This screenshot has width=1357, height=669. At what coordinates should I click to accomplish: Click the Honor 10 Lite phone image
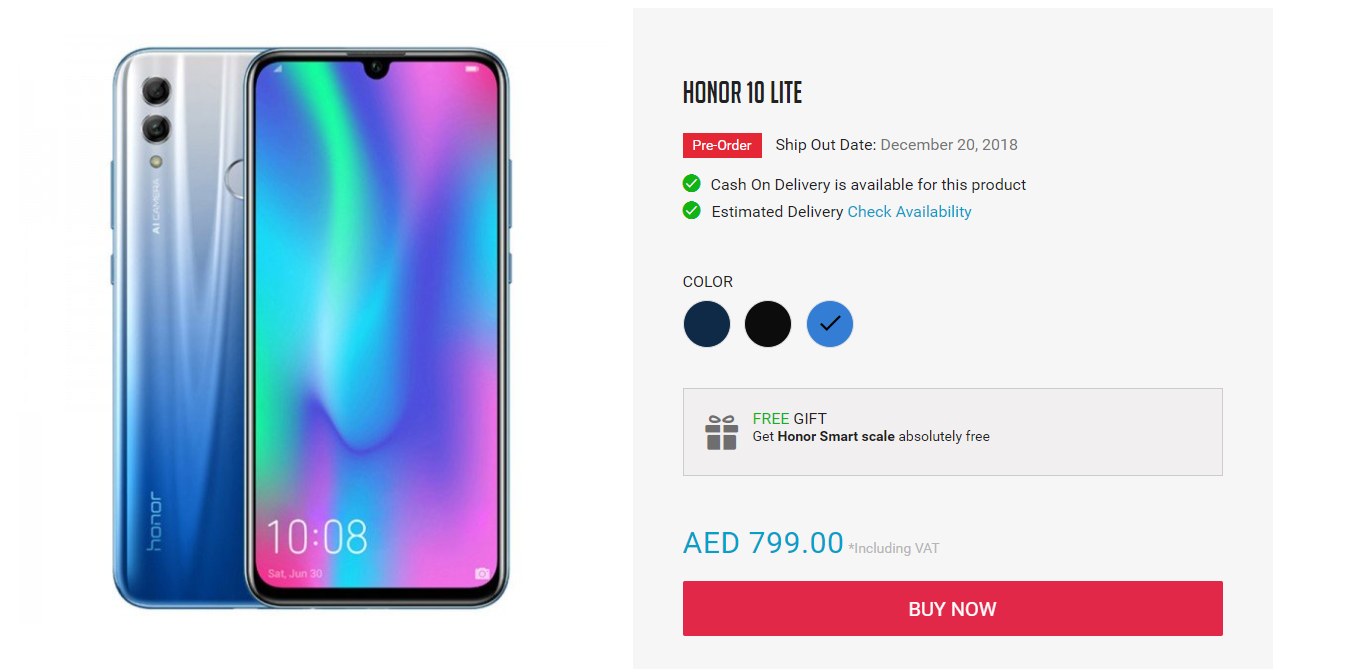[312, 328]
